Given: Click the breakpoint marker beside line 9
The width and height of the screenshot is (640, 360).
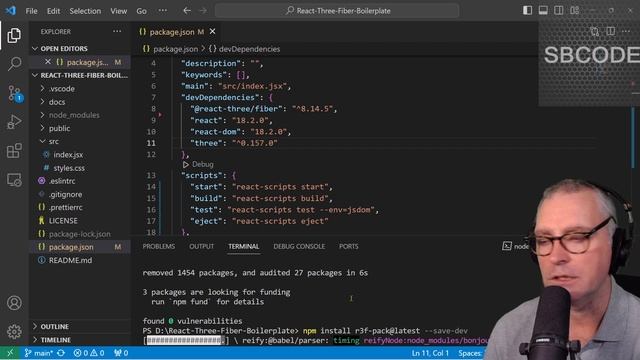Looking at the screenshot, I should tap(160, 115).
